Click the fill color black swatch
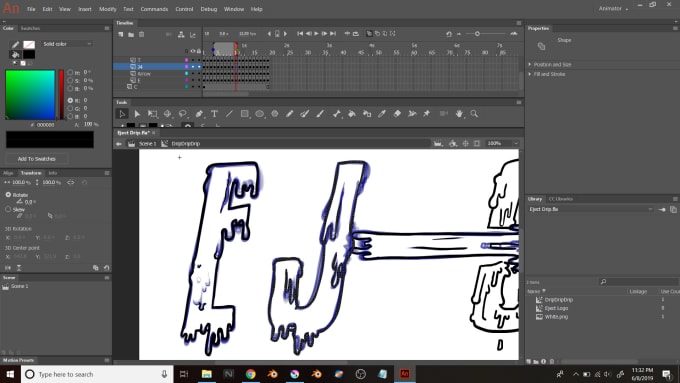 [29, 54]
